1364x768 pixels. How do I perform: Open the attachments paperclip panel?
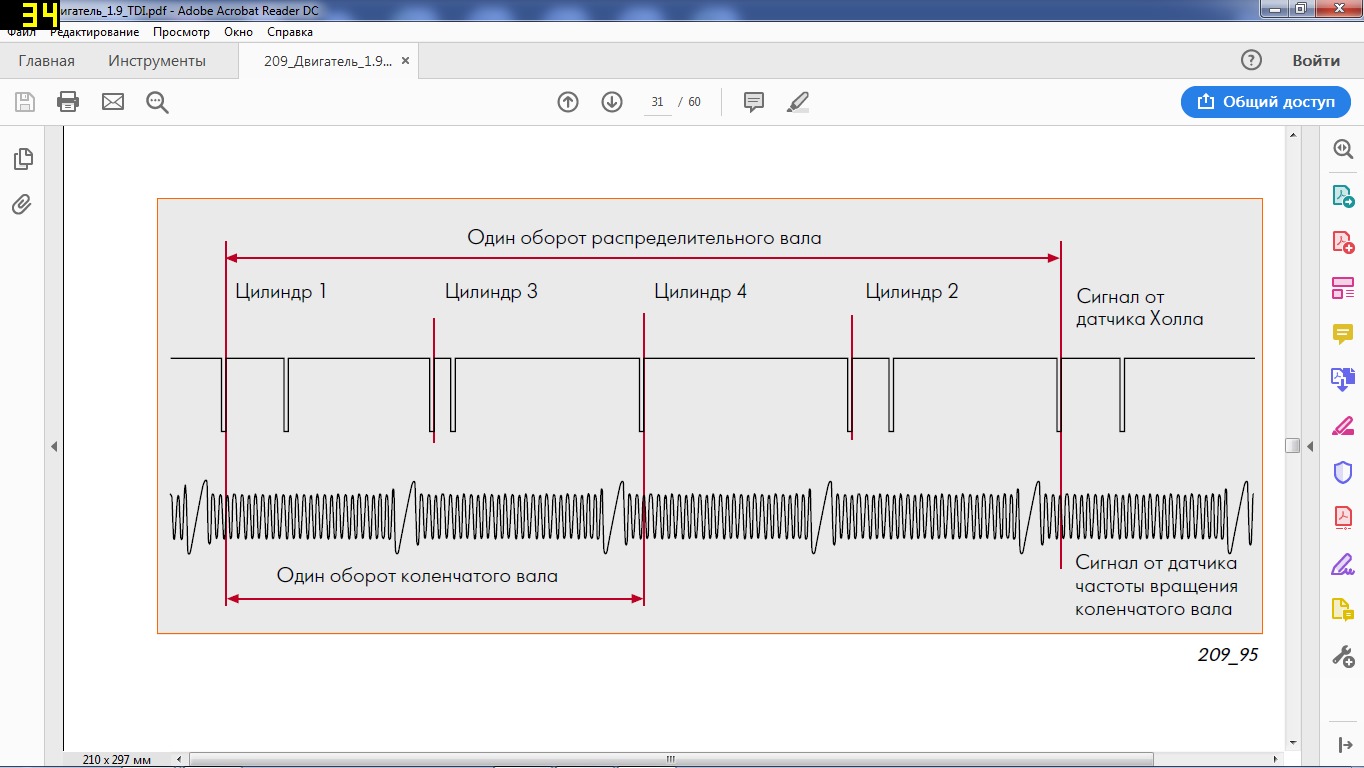click(22, 205)
